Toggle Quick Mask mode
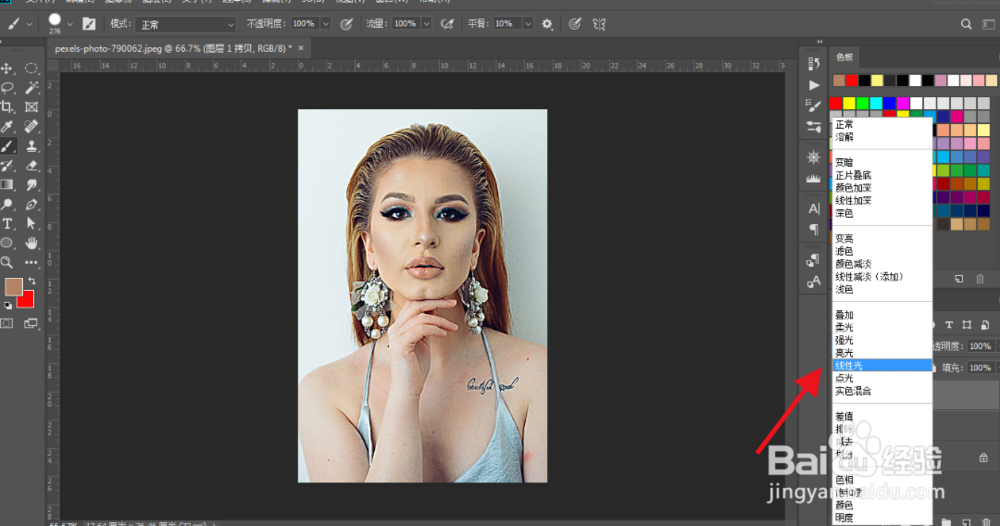 click(x=7, y=324)
